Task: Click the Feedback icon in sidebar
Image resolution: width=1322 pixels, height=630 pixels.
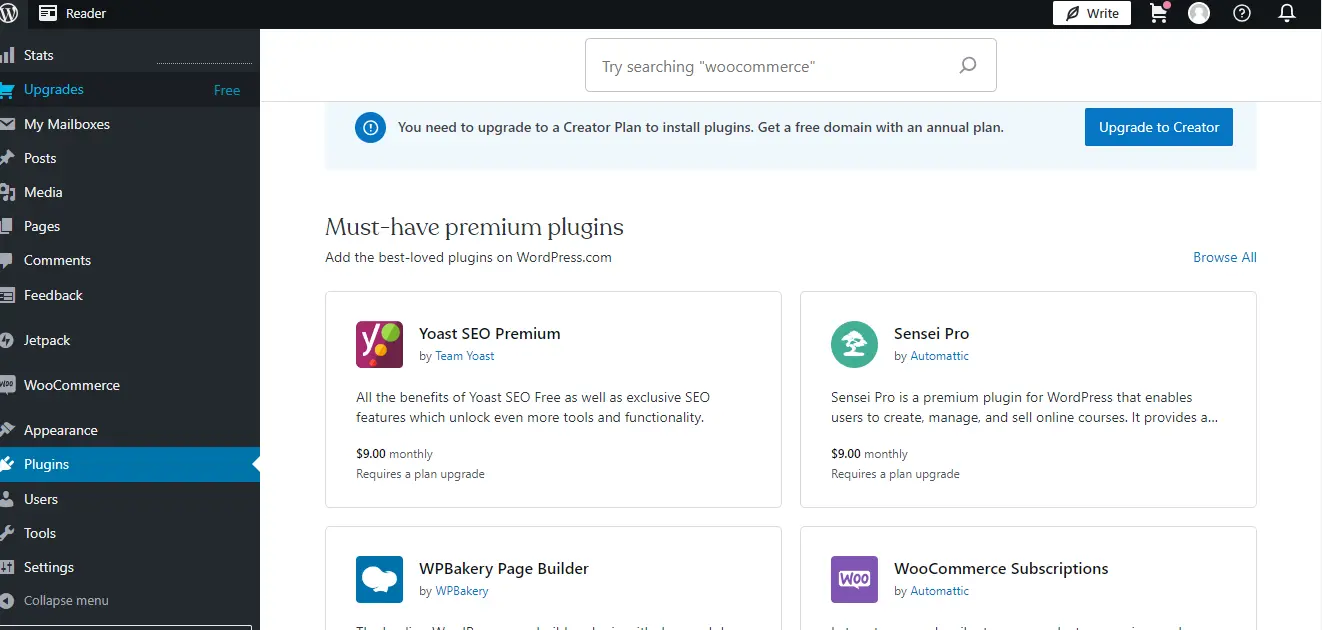Action: 6,295
